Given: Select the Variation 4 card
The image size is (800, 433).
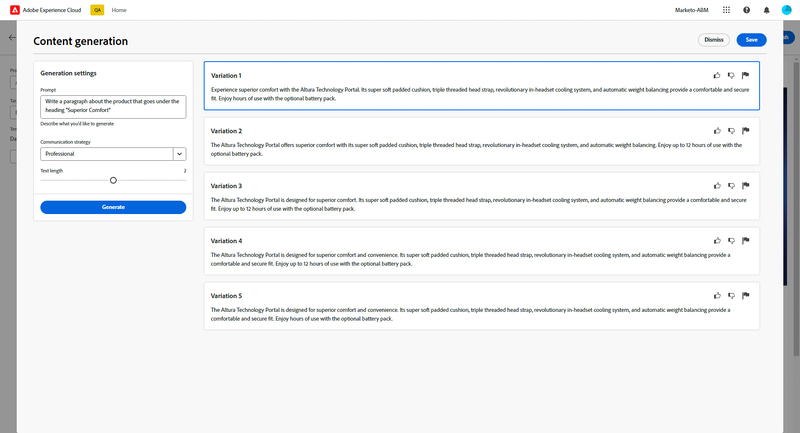Looking at the screenshot, I should (482, 251).
